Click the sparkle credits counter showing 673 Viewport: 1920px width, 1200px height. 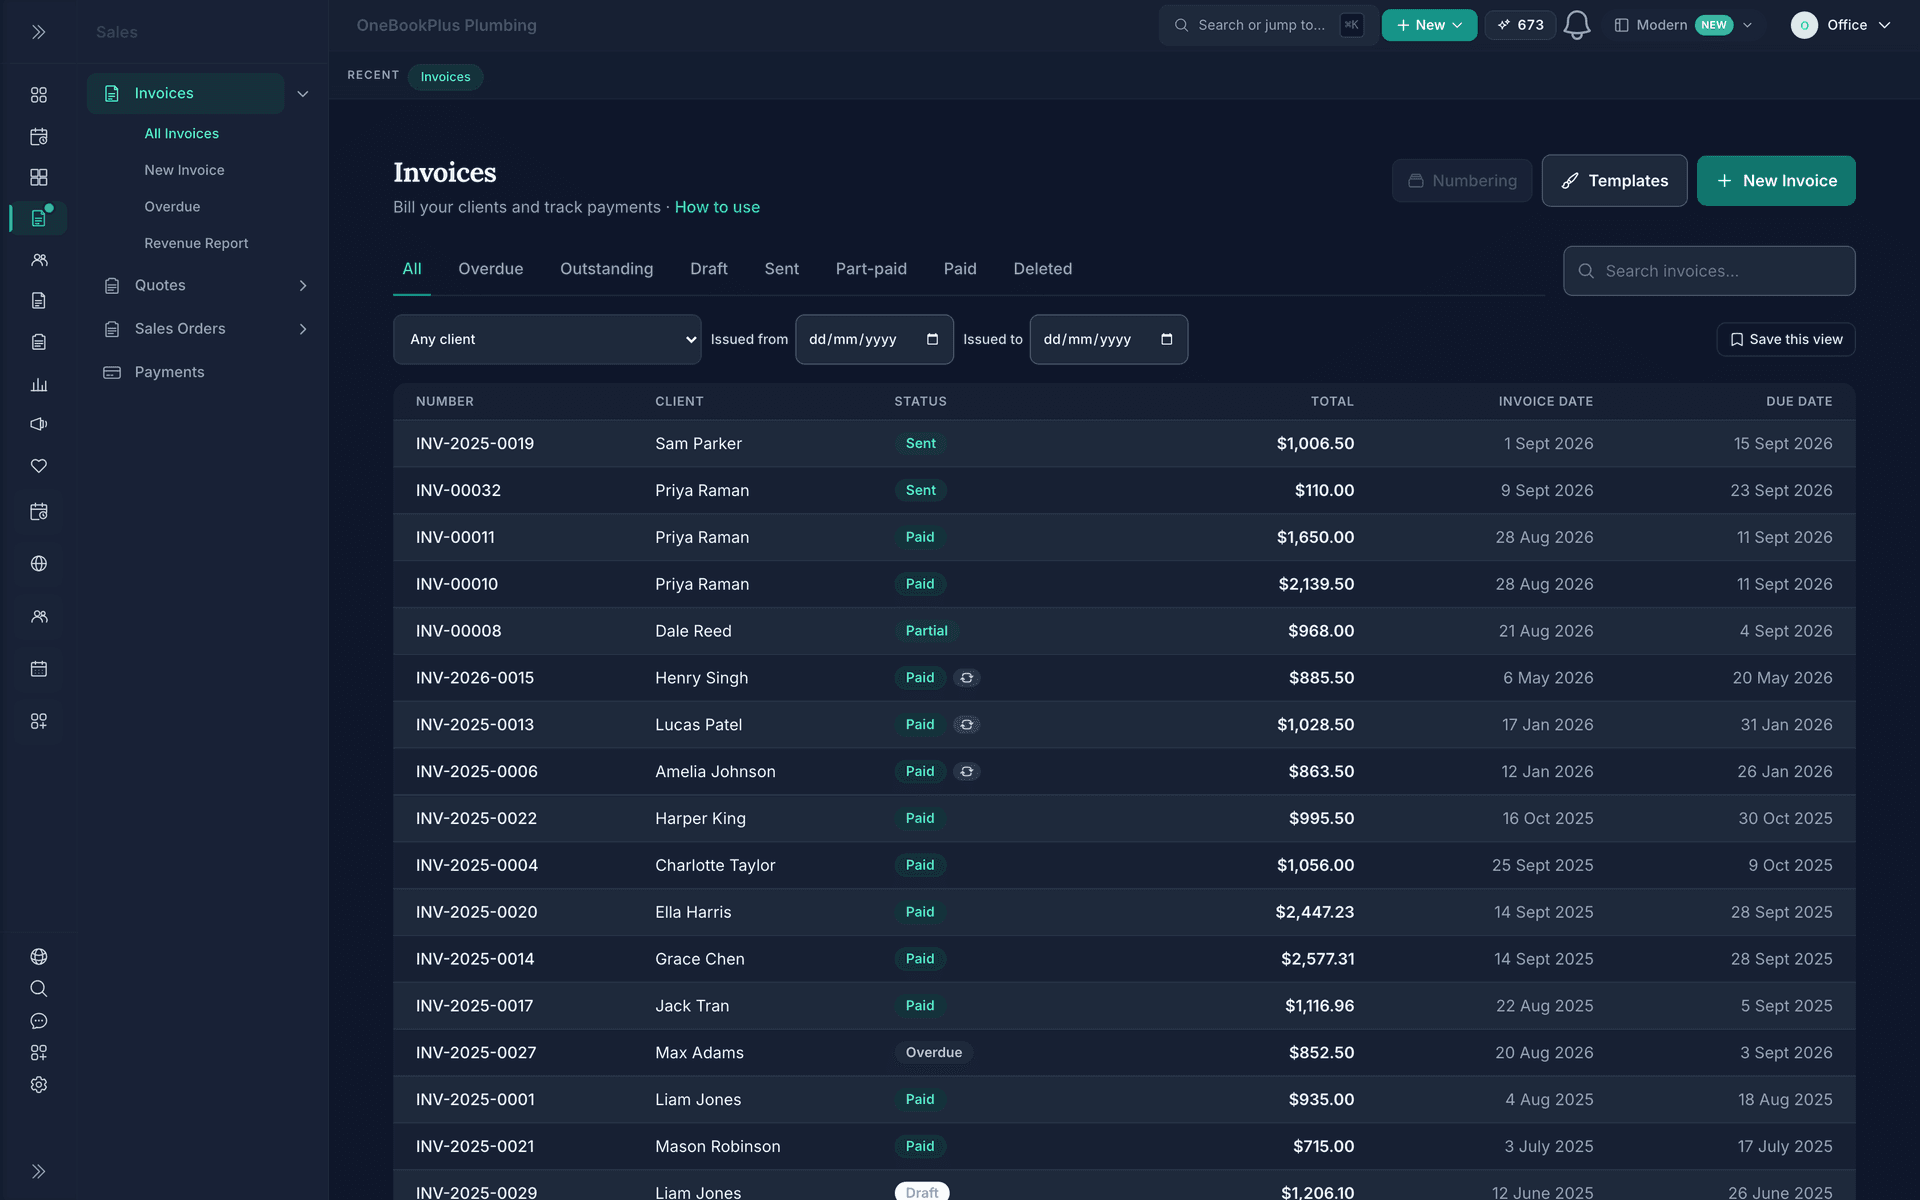1520,25
